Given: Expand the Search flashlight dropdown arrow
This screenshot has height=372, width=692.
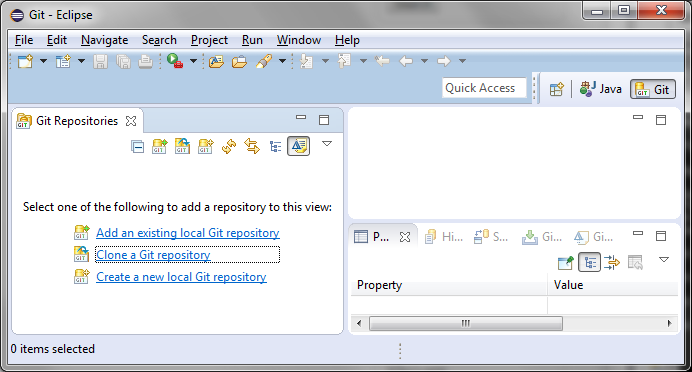Looking at the screenshot, I should click(282, 61).
